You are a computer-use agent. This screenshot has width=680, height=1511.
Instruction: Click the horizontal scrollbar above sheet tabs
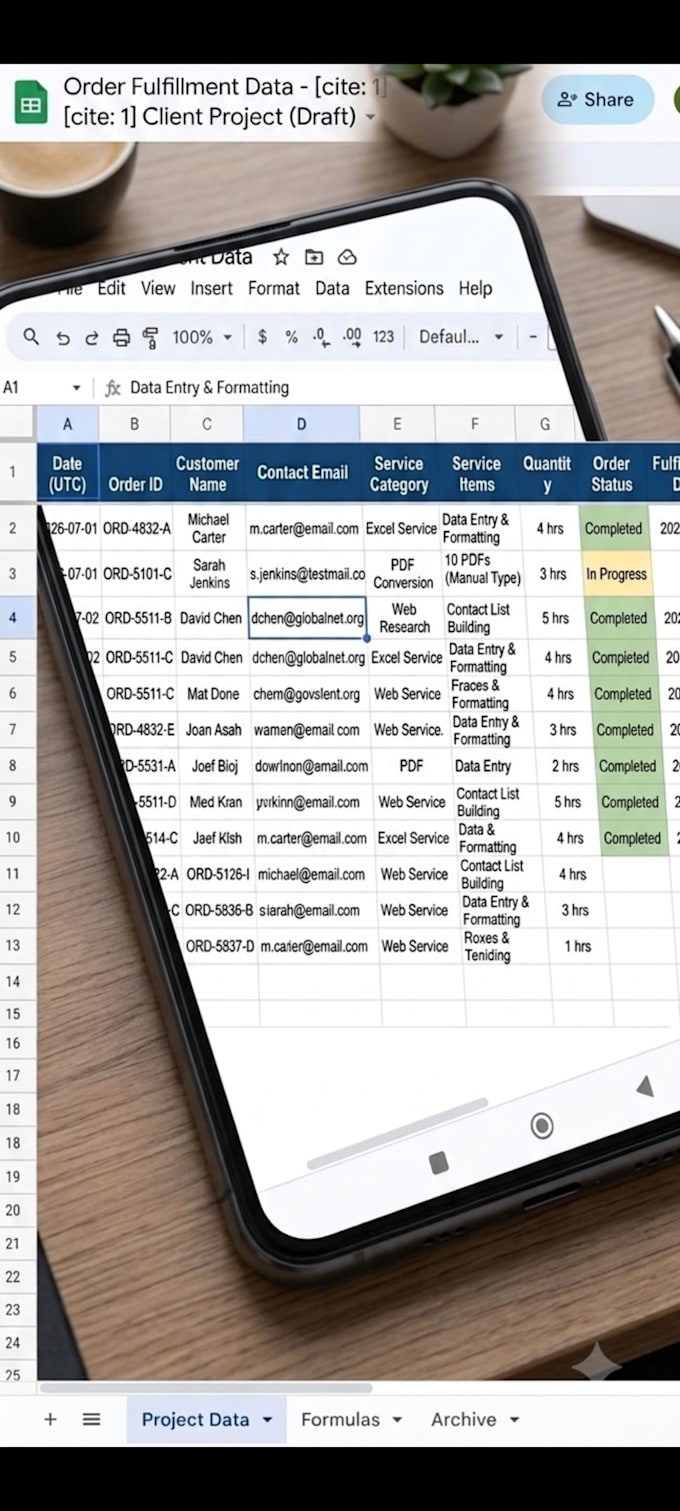tap(205, 1388)
